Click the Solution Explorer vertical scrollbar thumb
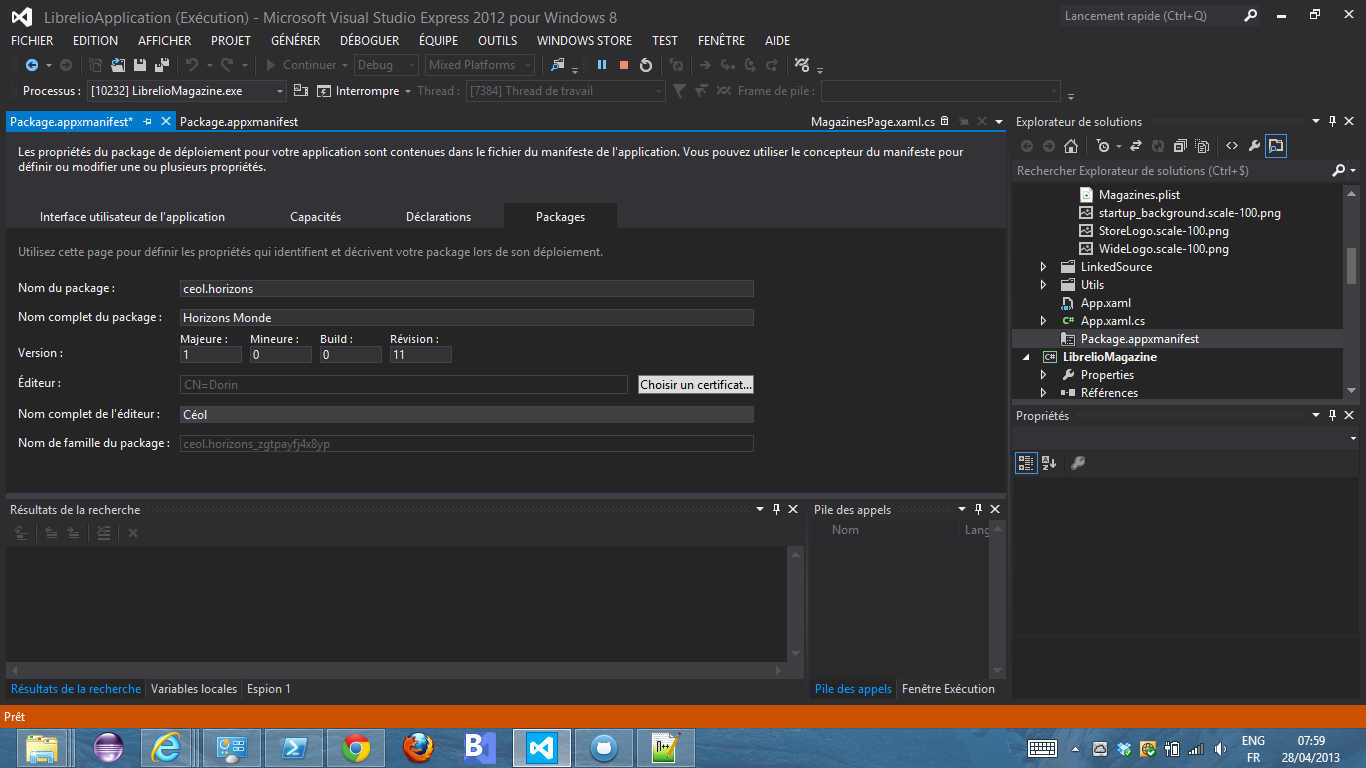Screen dimensions: 1366x768 pos(1351,265)
